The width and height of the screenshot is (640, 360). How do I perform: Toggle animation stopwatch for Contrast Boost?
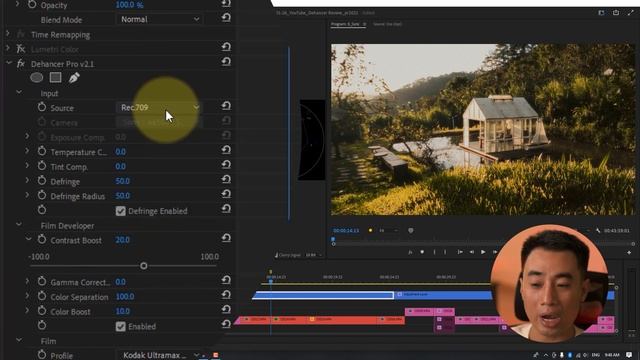pyautogui.click(x=42, y=240)
